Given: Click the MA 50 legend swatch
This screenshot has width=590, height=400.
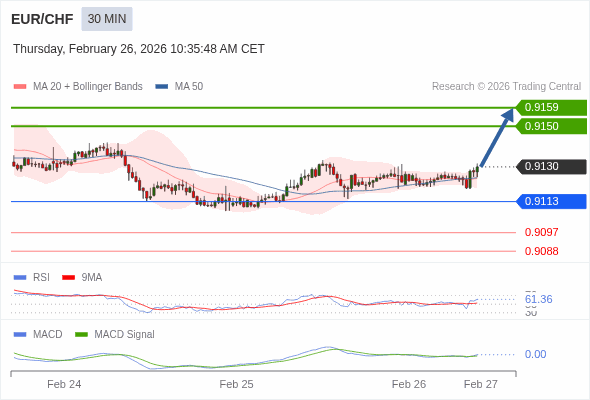Looking at the screenshot, I should click(162, 87).
